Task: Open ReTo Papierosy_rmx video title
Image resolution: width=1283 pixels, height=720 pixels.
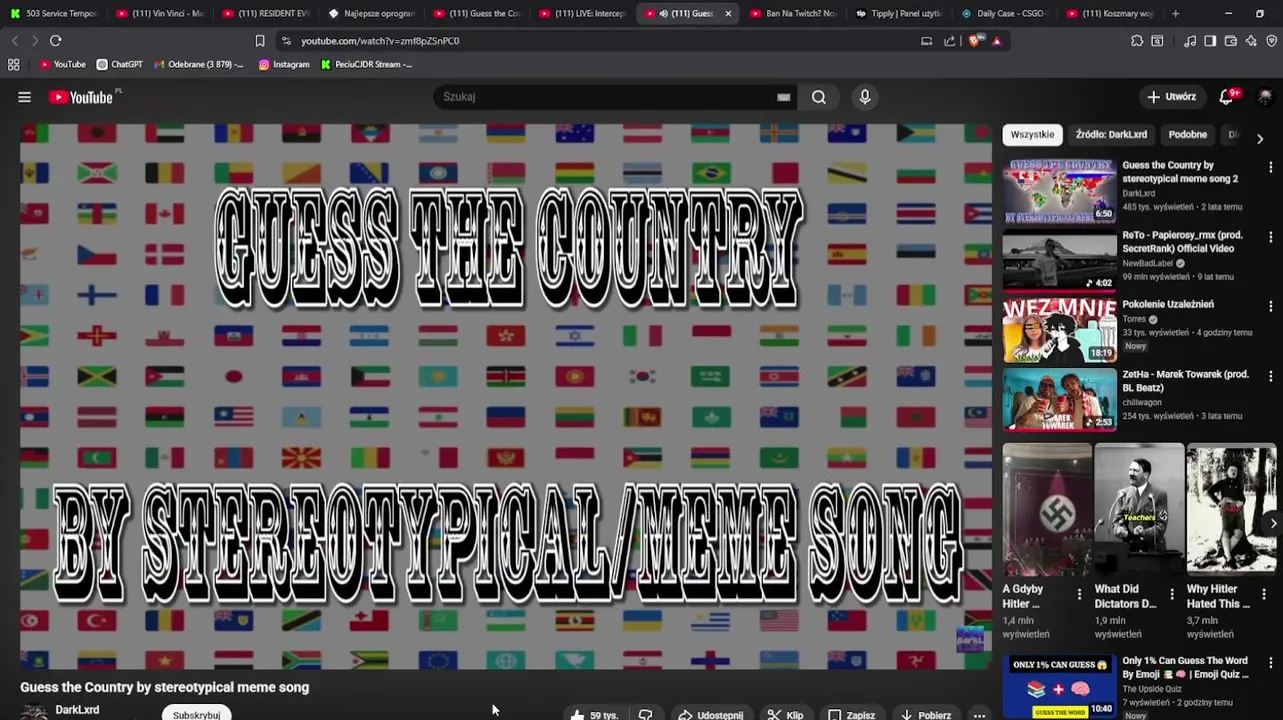Action: tap(1182, 242)
